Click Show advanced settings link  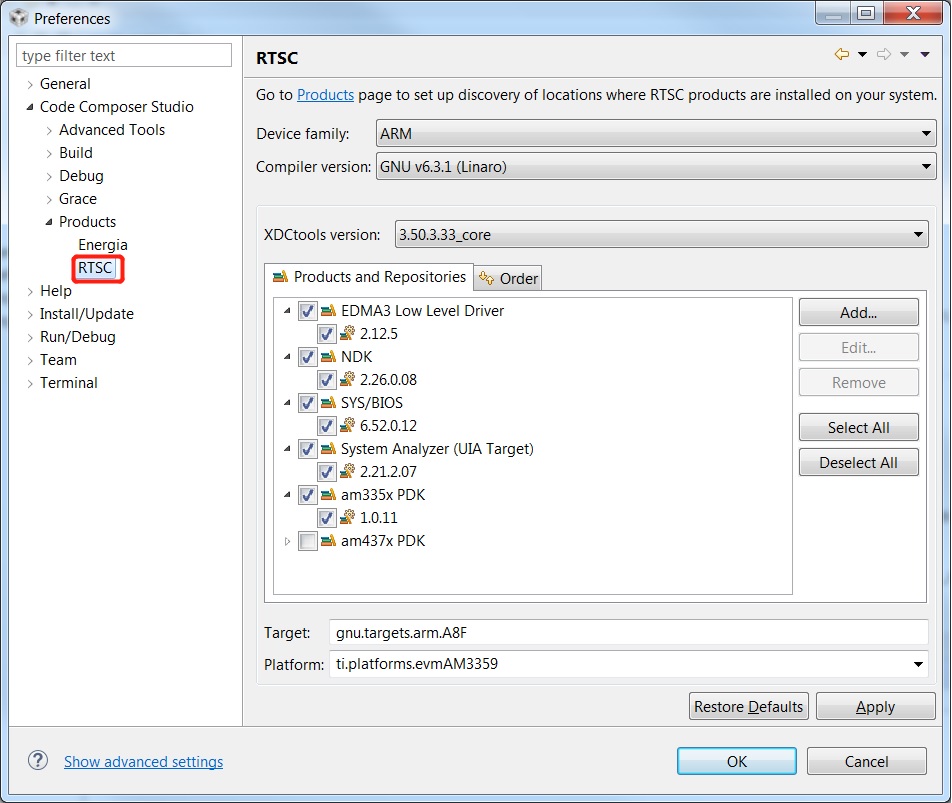[x=143, y=761]
